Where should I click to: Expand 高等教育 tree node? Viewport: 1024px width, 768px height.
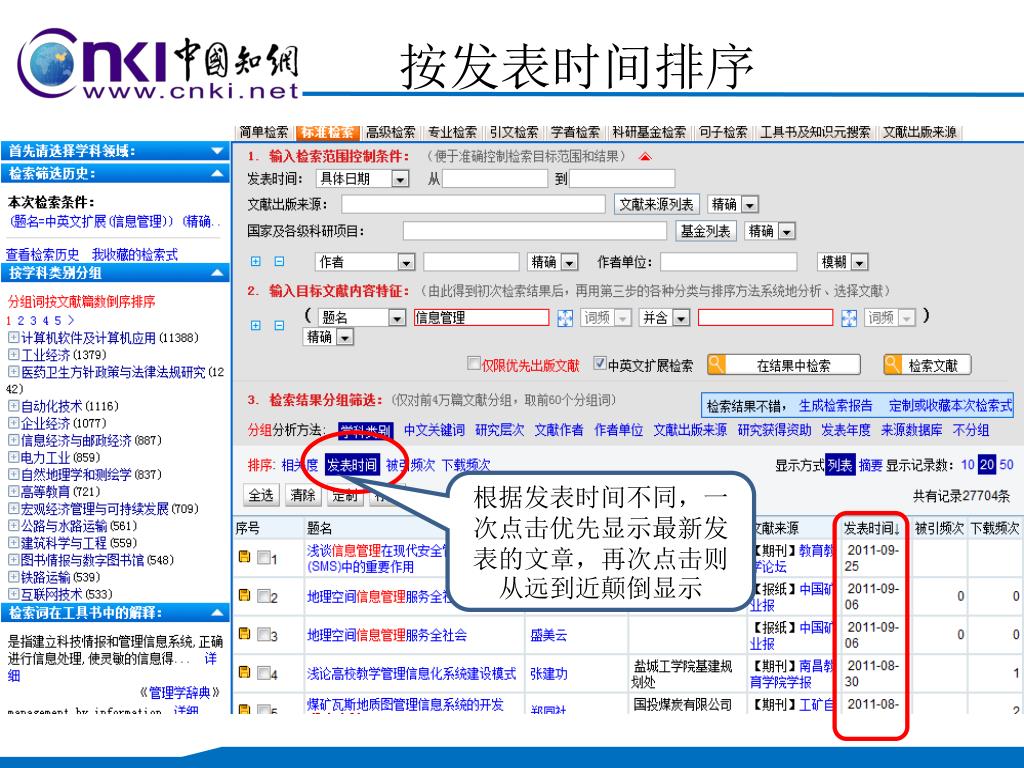coord(13,491)
